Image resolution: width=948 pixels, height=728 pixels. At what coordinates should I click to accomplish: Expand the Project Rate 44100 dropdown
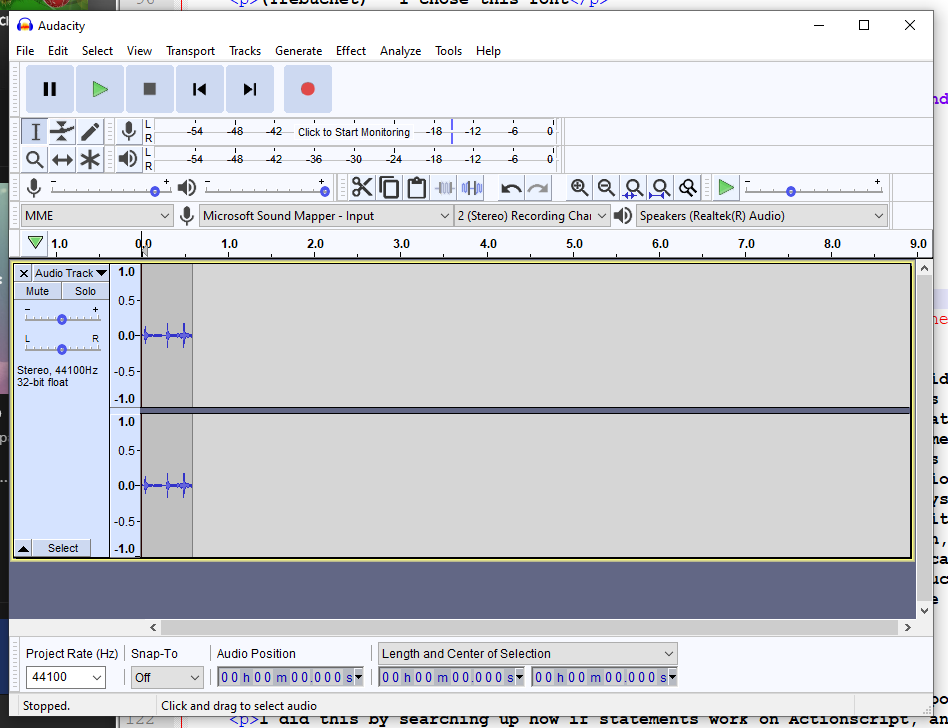[66, 677]
